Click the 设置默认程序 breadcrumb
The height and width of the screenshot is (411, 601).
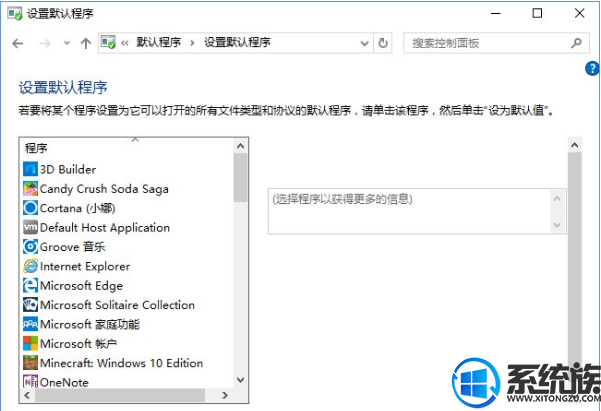(237, 42)
